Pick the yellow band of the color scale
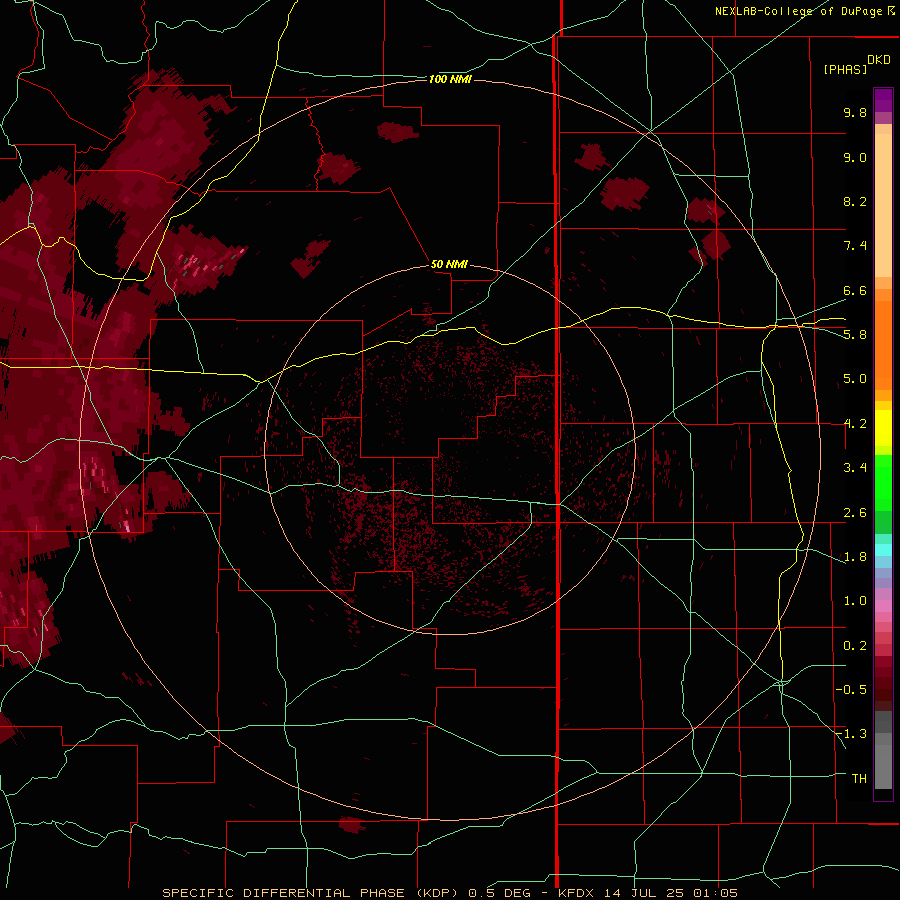Screen dimensions: 900x900 [883, 428]
